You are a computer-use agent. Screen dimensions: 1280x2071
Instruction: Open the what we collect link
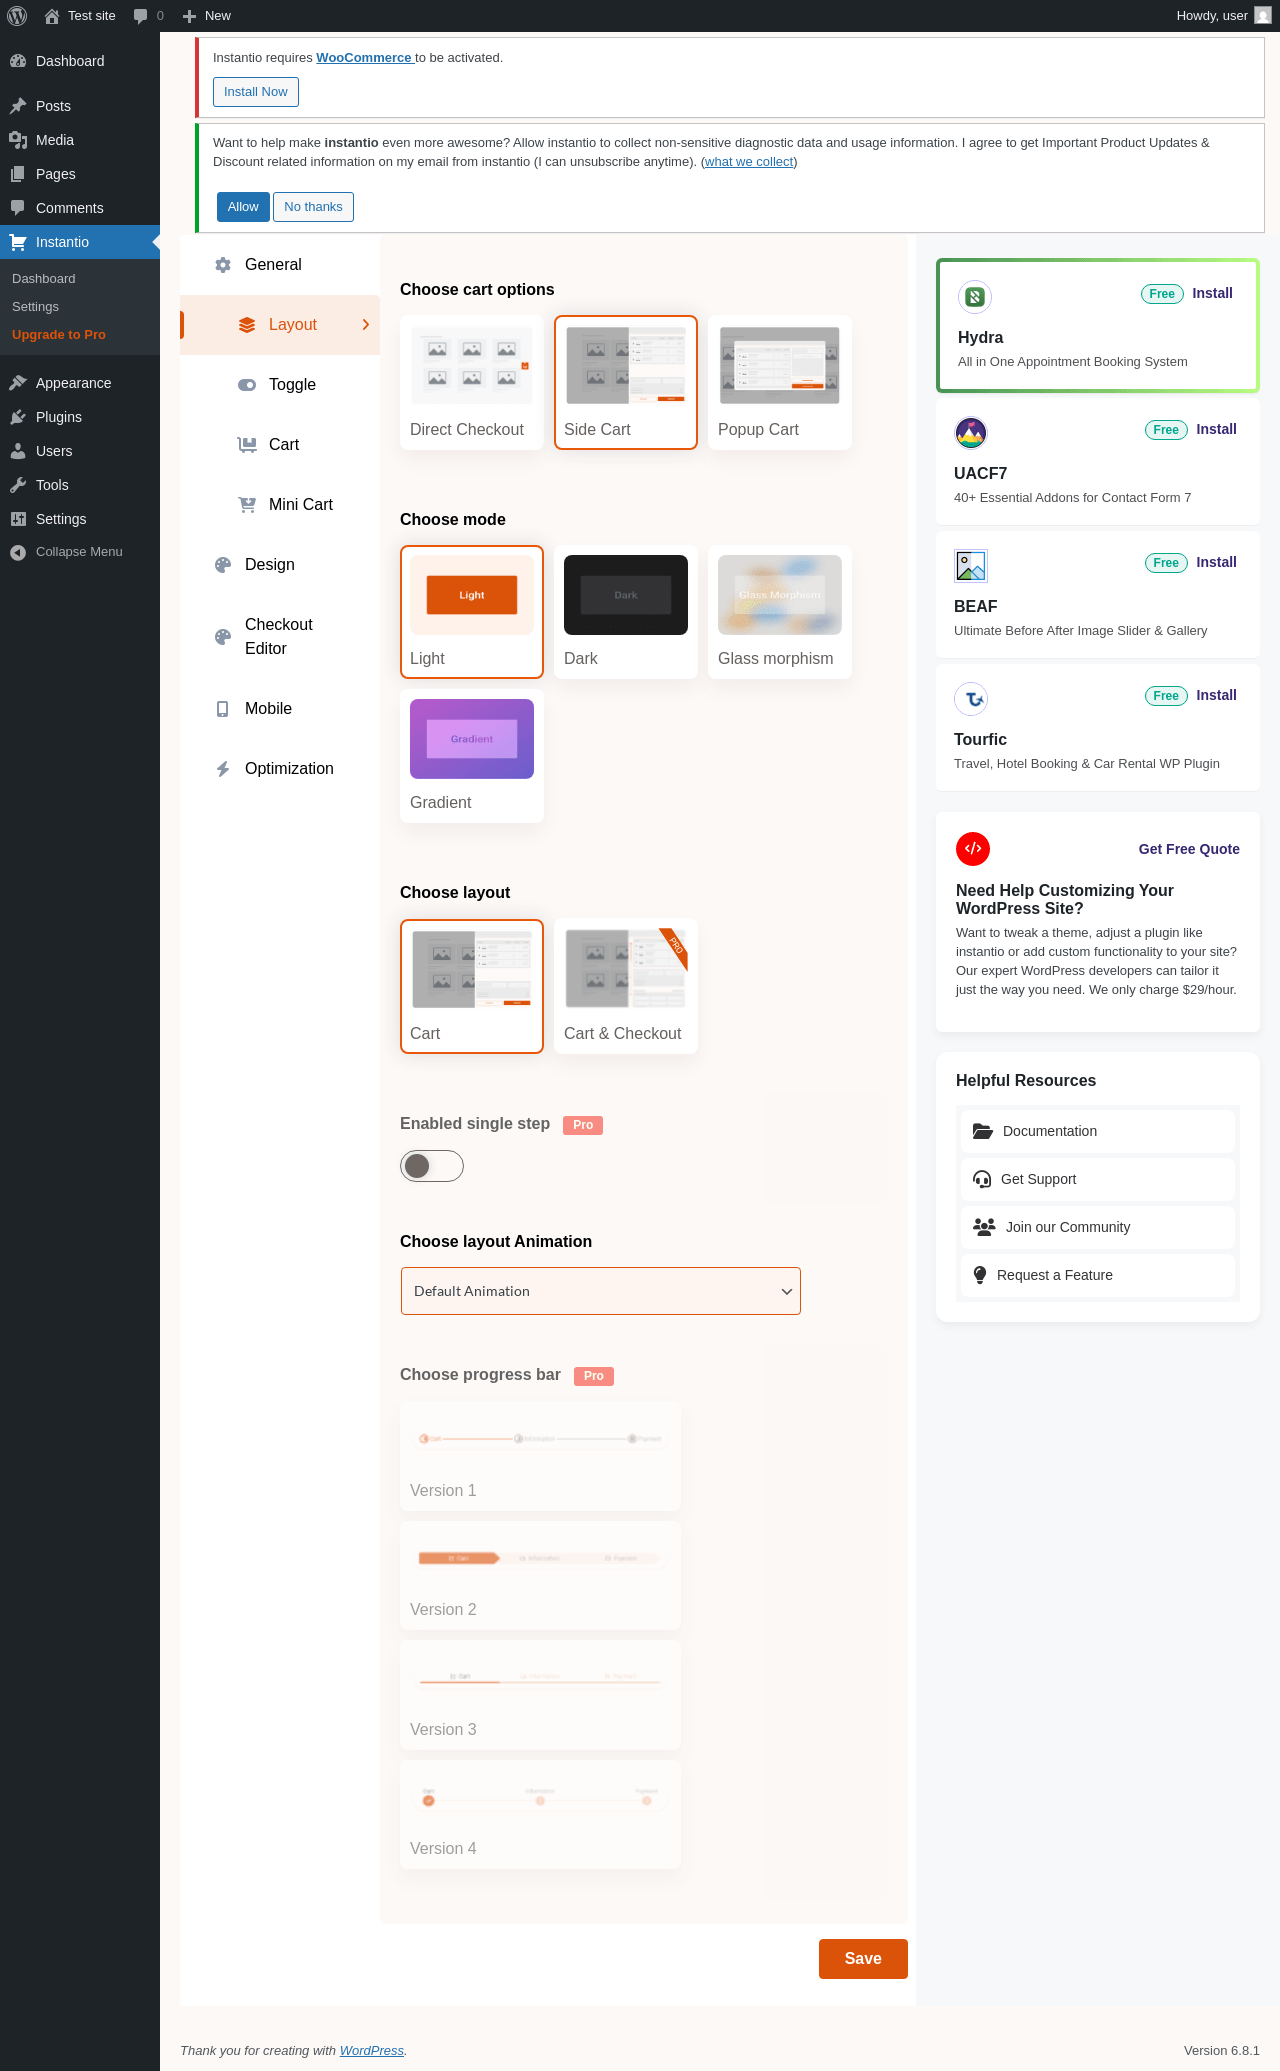[x=749, y=162]
